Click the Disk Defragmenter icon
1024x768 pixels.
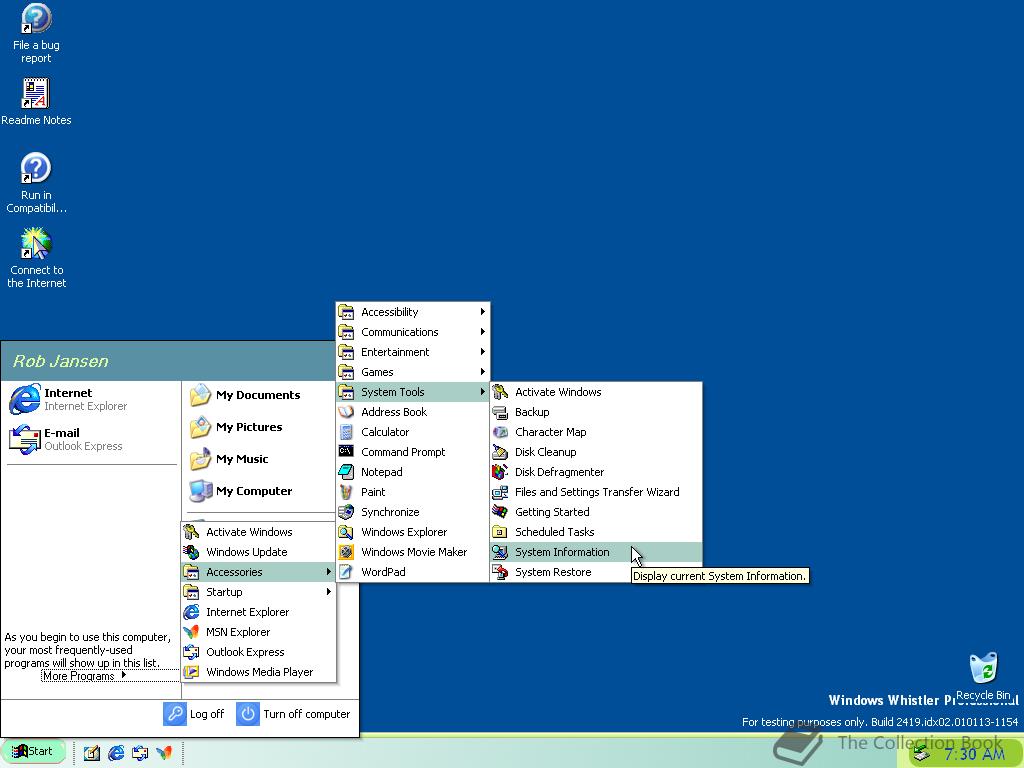pos(500,472)
